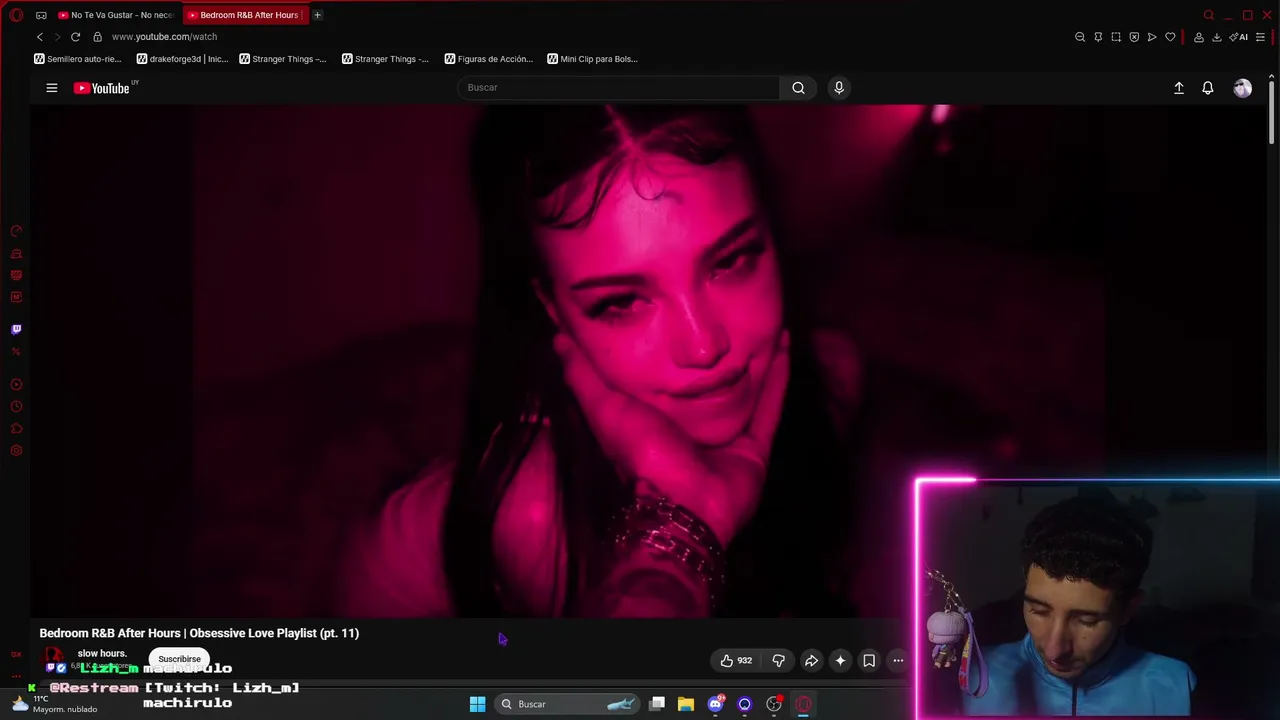View site security lock info
Viewport: 1280px width, 720px height.
(97, 37)
